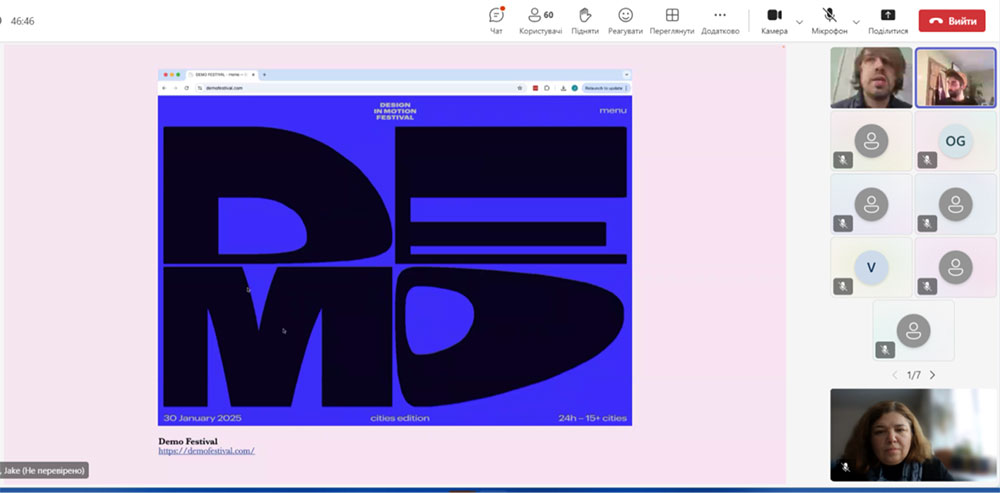Image resolution: width=1000 pixels, height=493 pixels.
Task: Click the Design in Motion Festival logo
Action: point(395,111)
